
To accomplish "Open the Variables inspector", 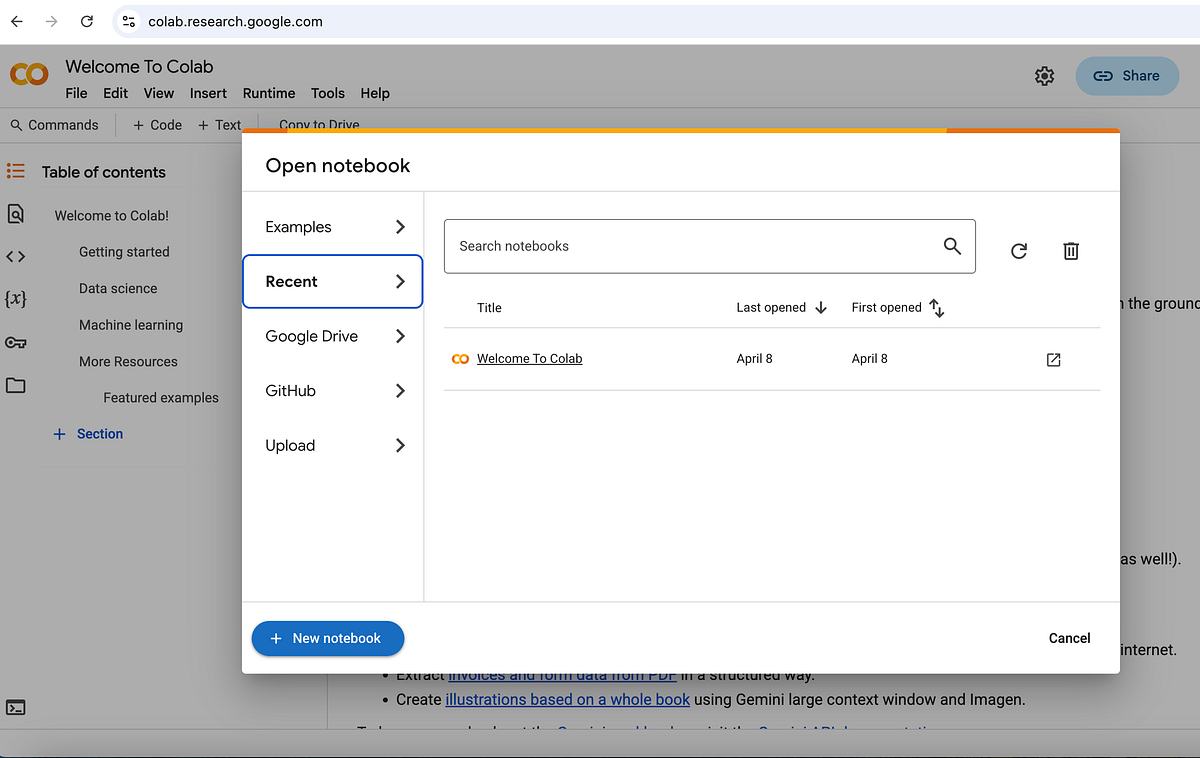I will coord(15,298).
